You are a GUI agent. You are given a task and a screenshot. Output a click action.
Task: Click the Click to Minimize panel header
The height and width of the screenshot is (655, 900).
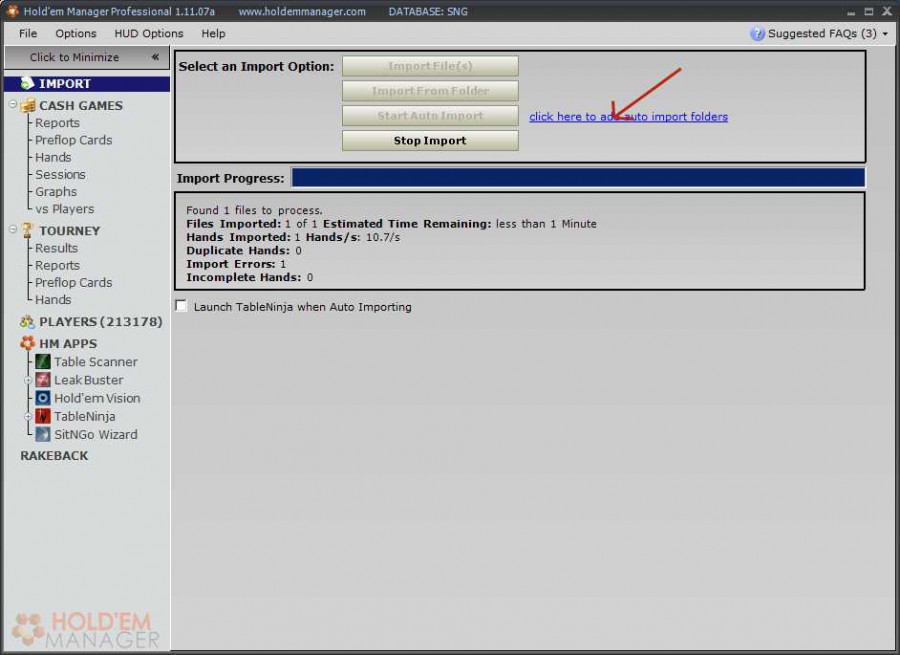click(87, 57)
